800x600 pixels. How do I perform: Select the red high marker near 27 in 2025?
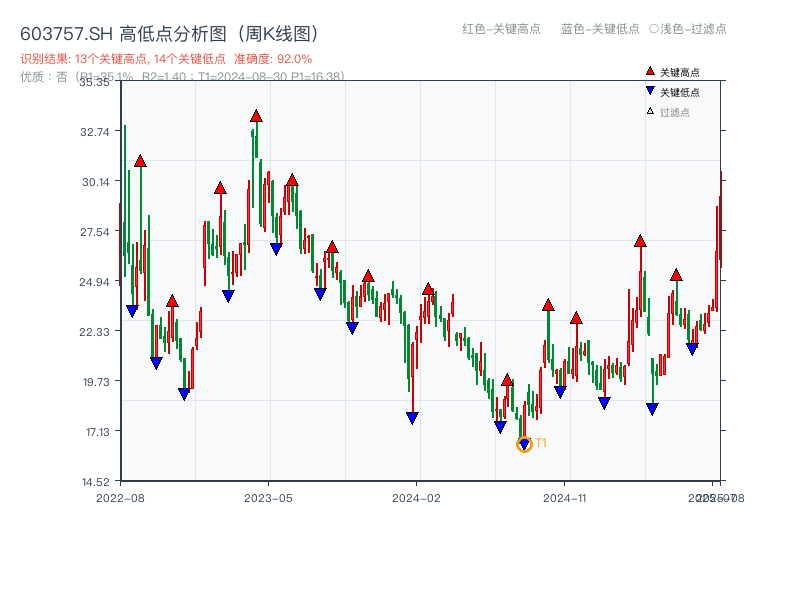(x=640, y=241)
